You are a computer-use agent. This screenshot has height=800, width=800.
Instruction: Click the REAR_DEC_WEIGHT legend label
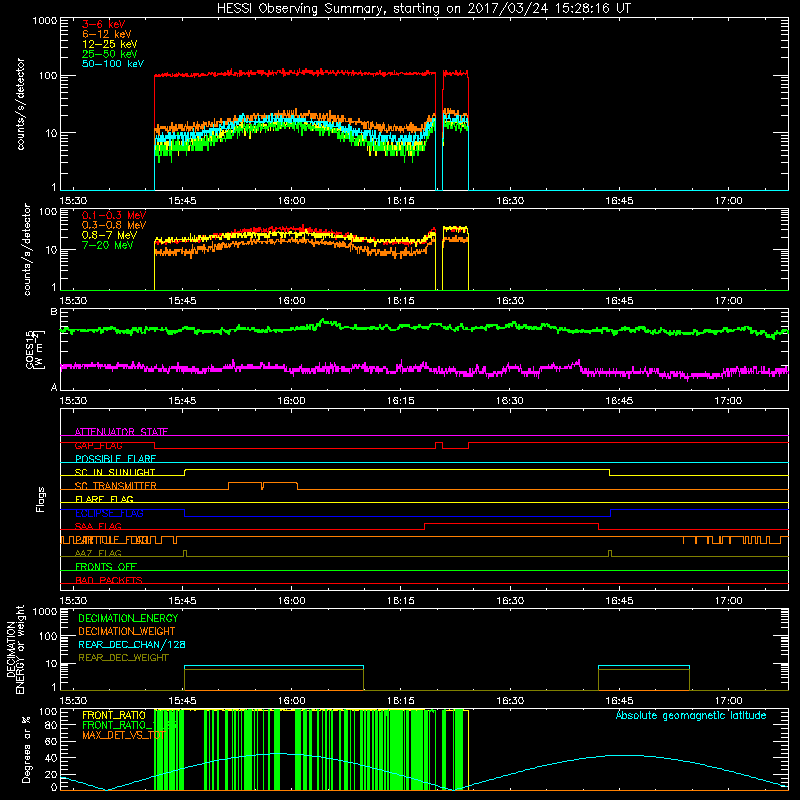coord(123,658)
